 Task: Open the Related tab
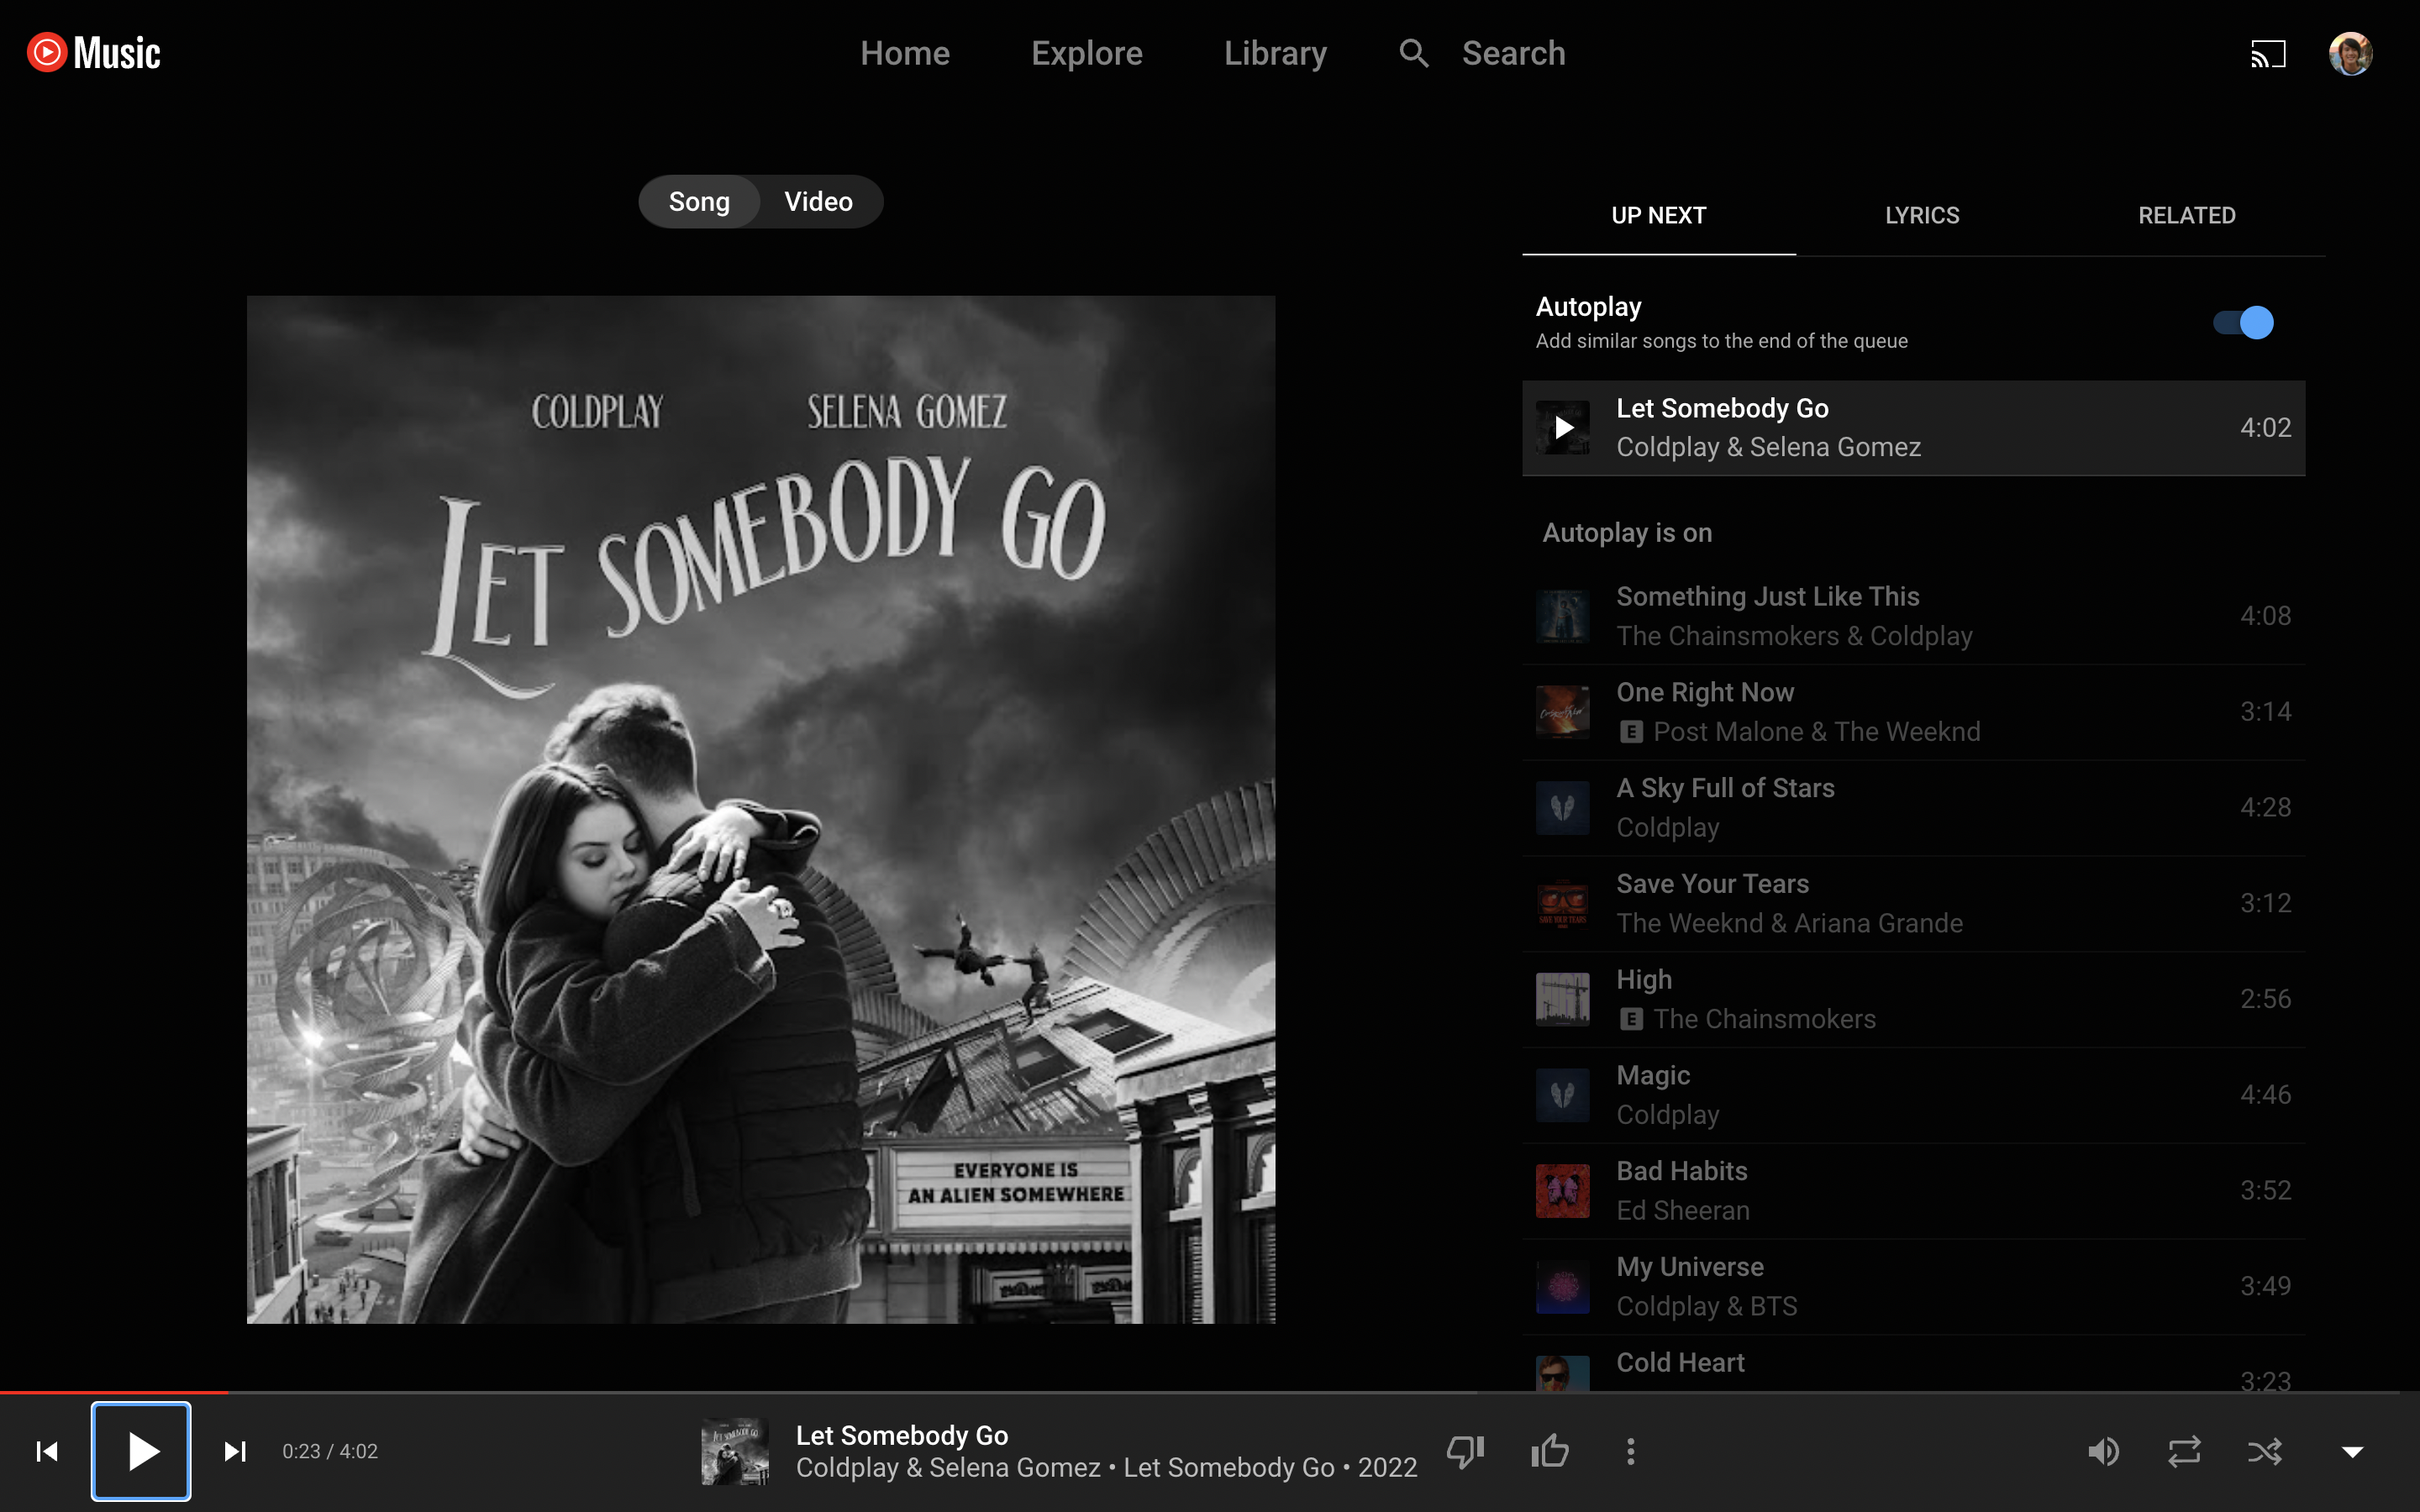[x=2186, y=215]
